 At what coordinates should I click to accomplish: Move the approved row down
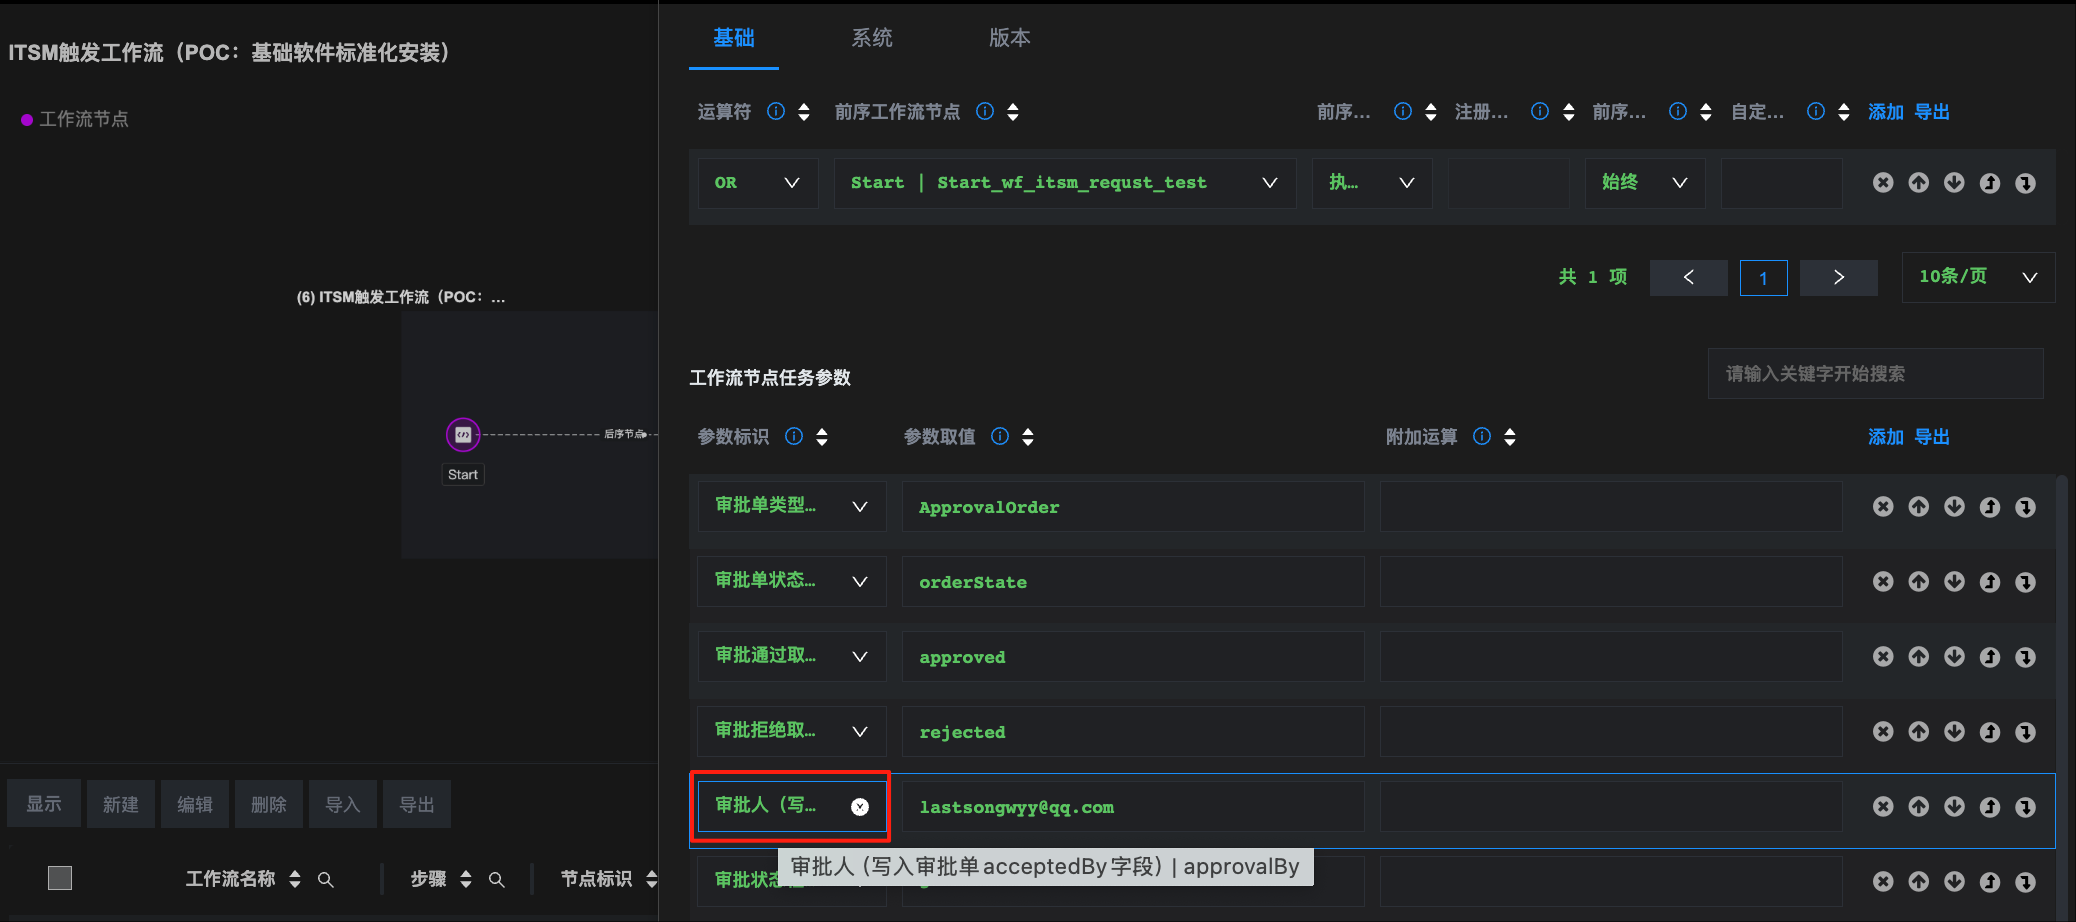pyautogui.click(x=1954, y=657)
